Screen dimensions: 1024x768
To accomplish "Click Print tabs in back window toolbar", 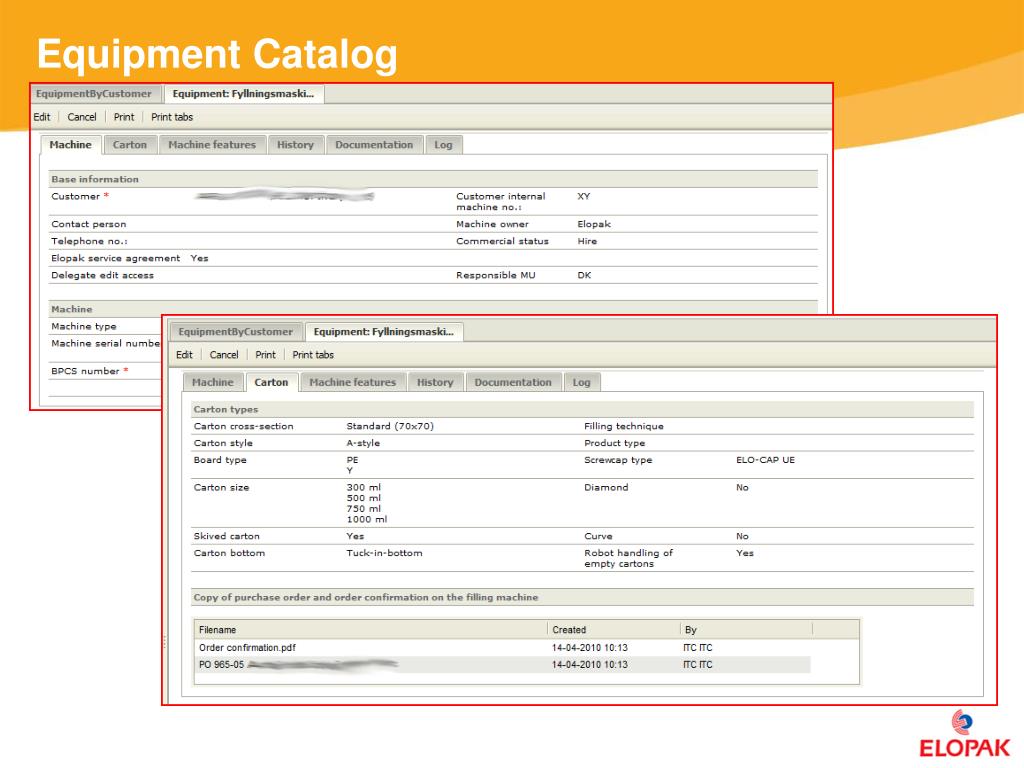I will [172, 117].
